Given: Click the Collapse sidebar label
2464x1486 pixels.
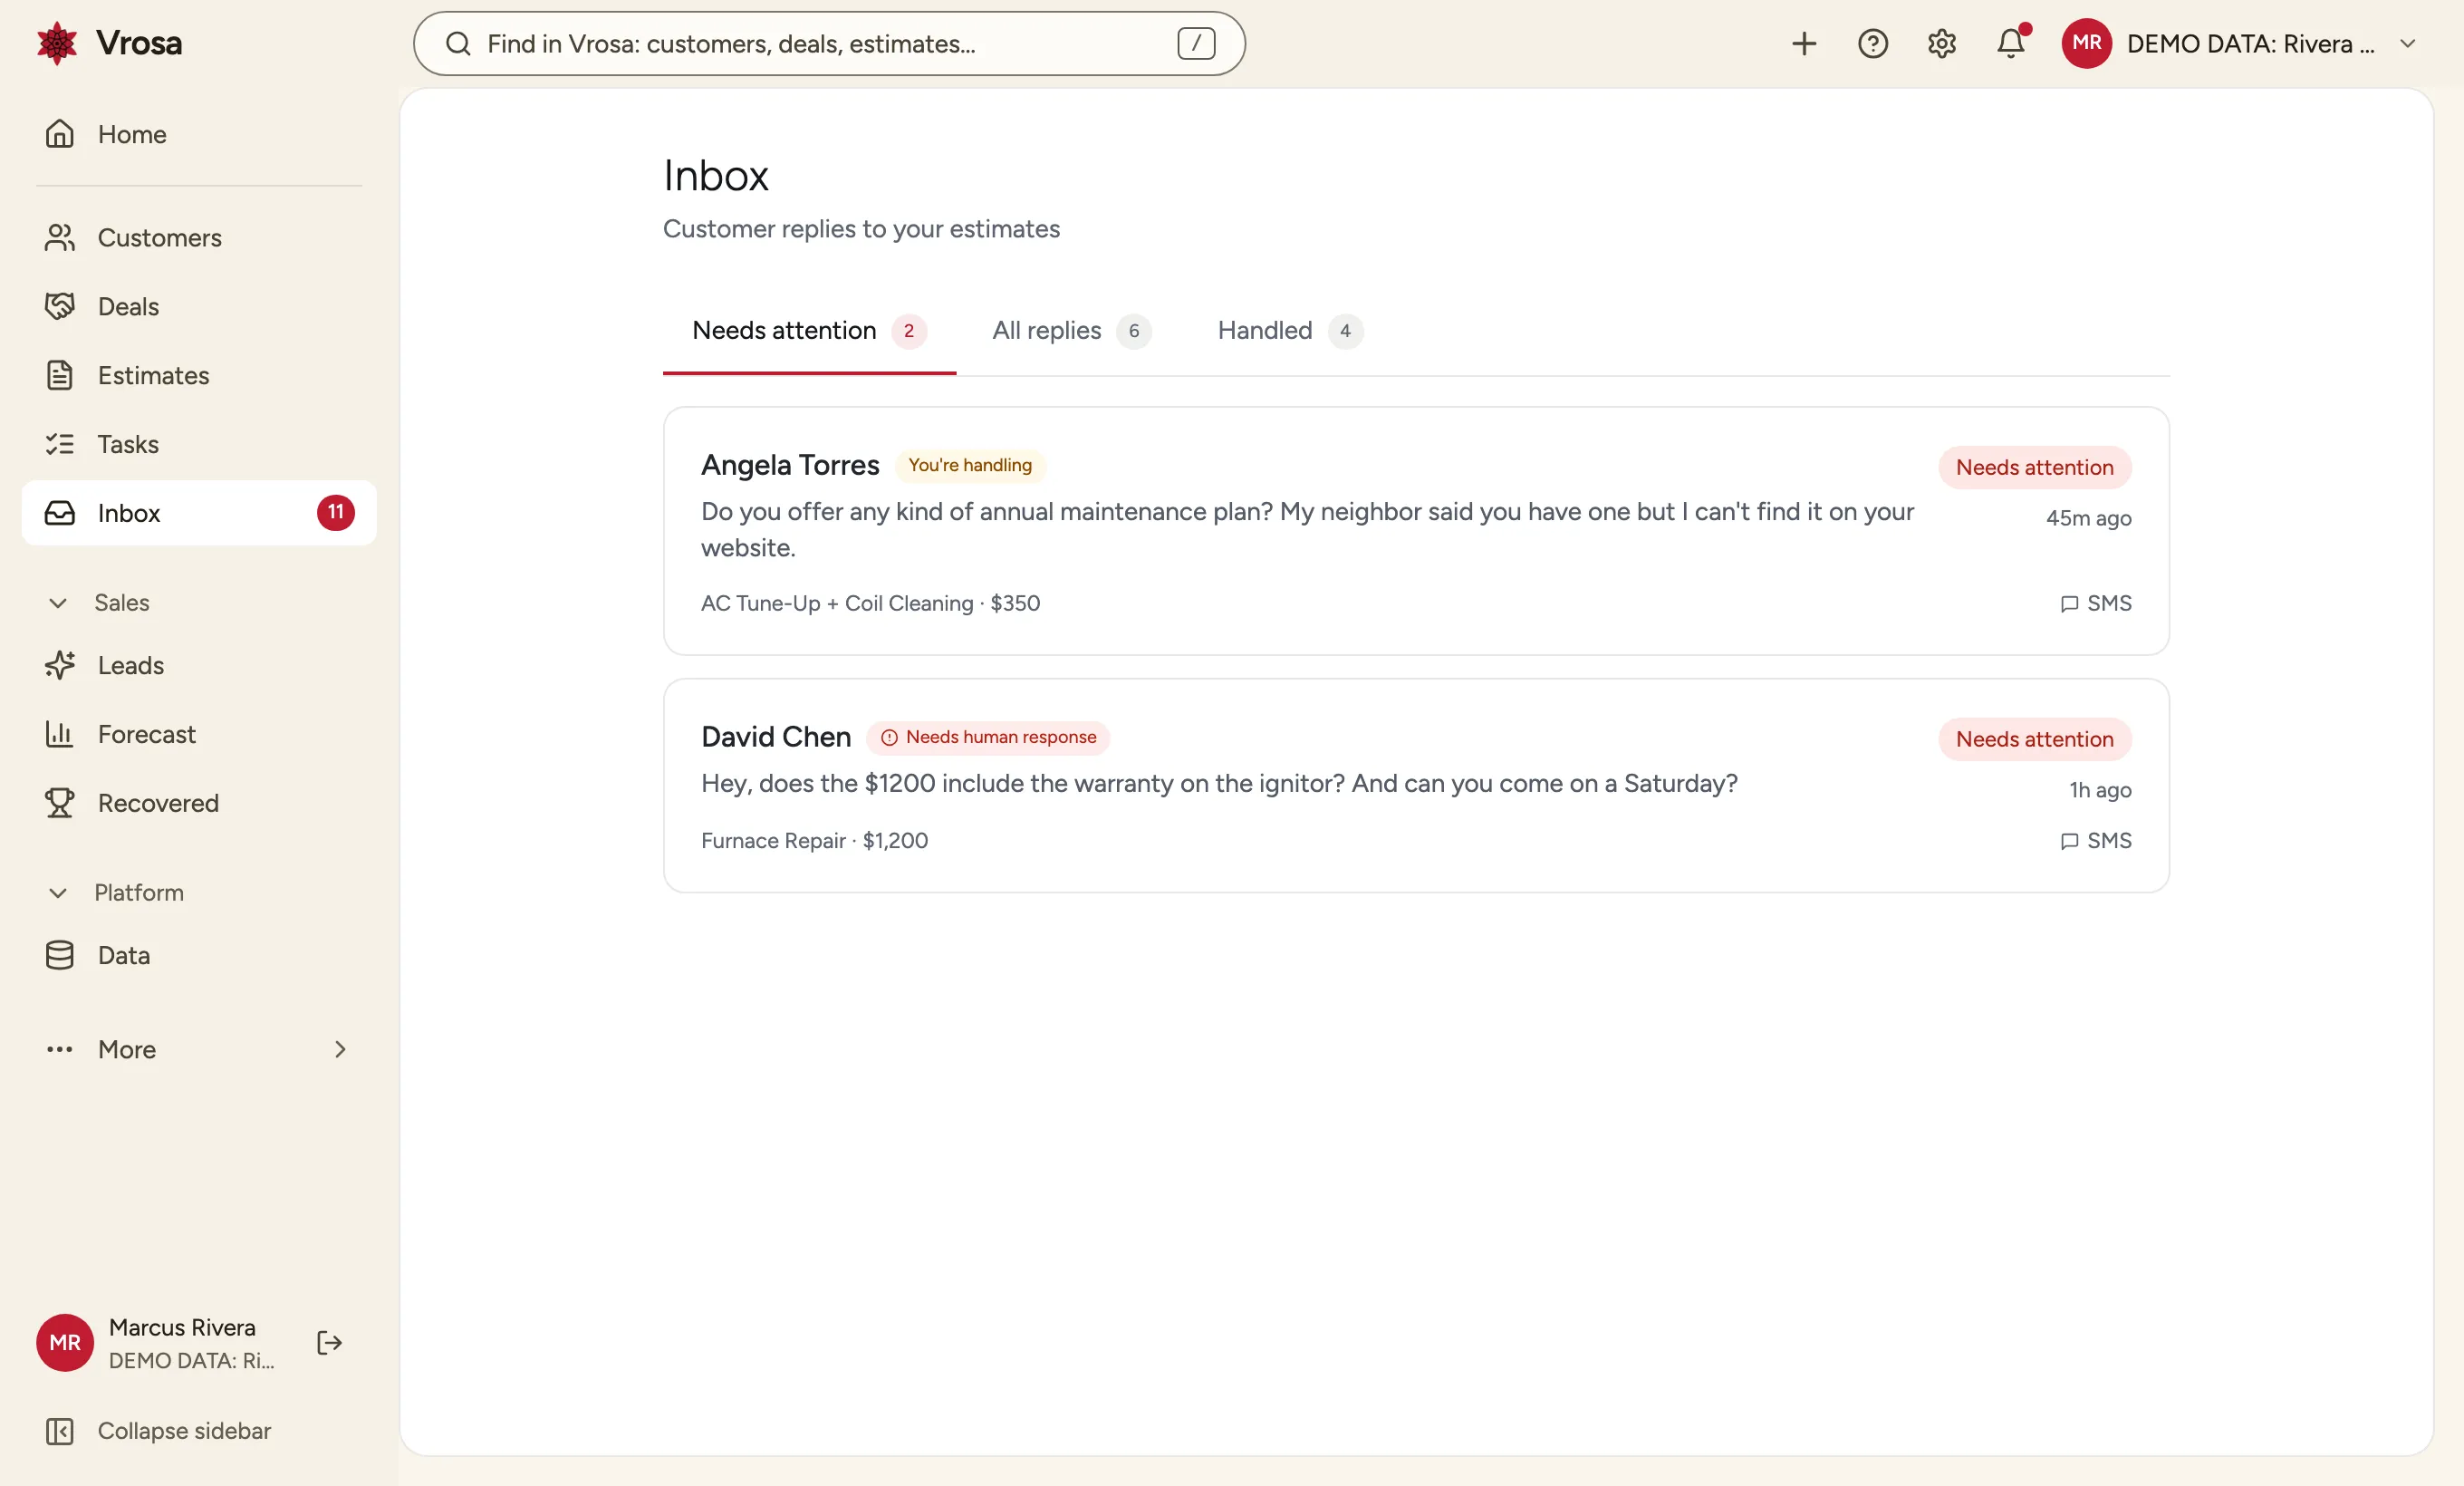Looking at the screenshot, I should [184, 1431].
